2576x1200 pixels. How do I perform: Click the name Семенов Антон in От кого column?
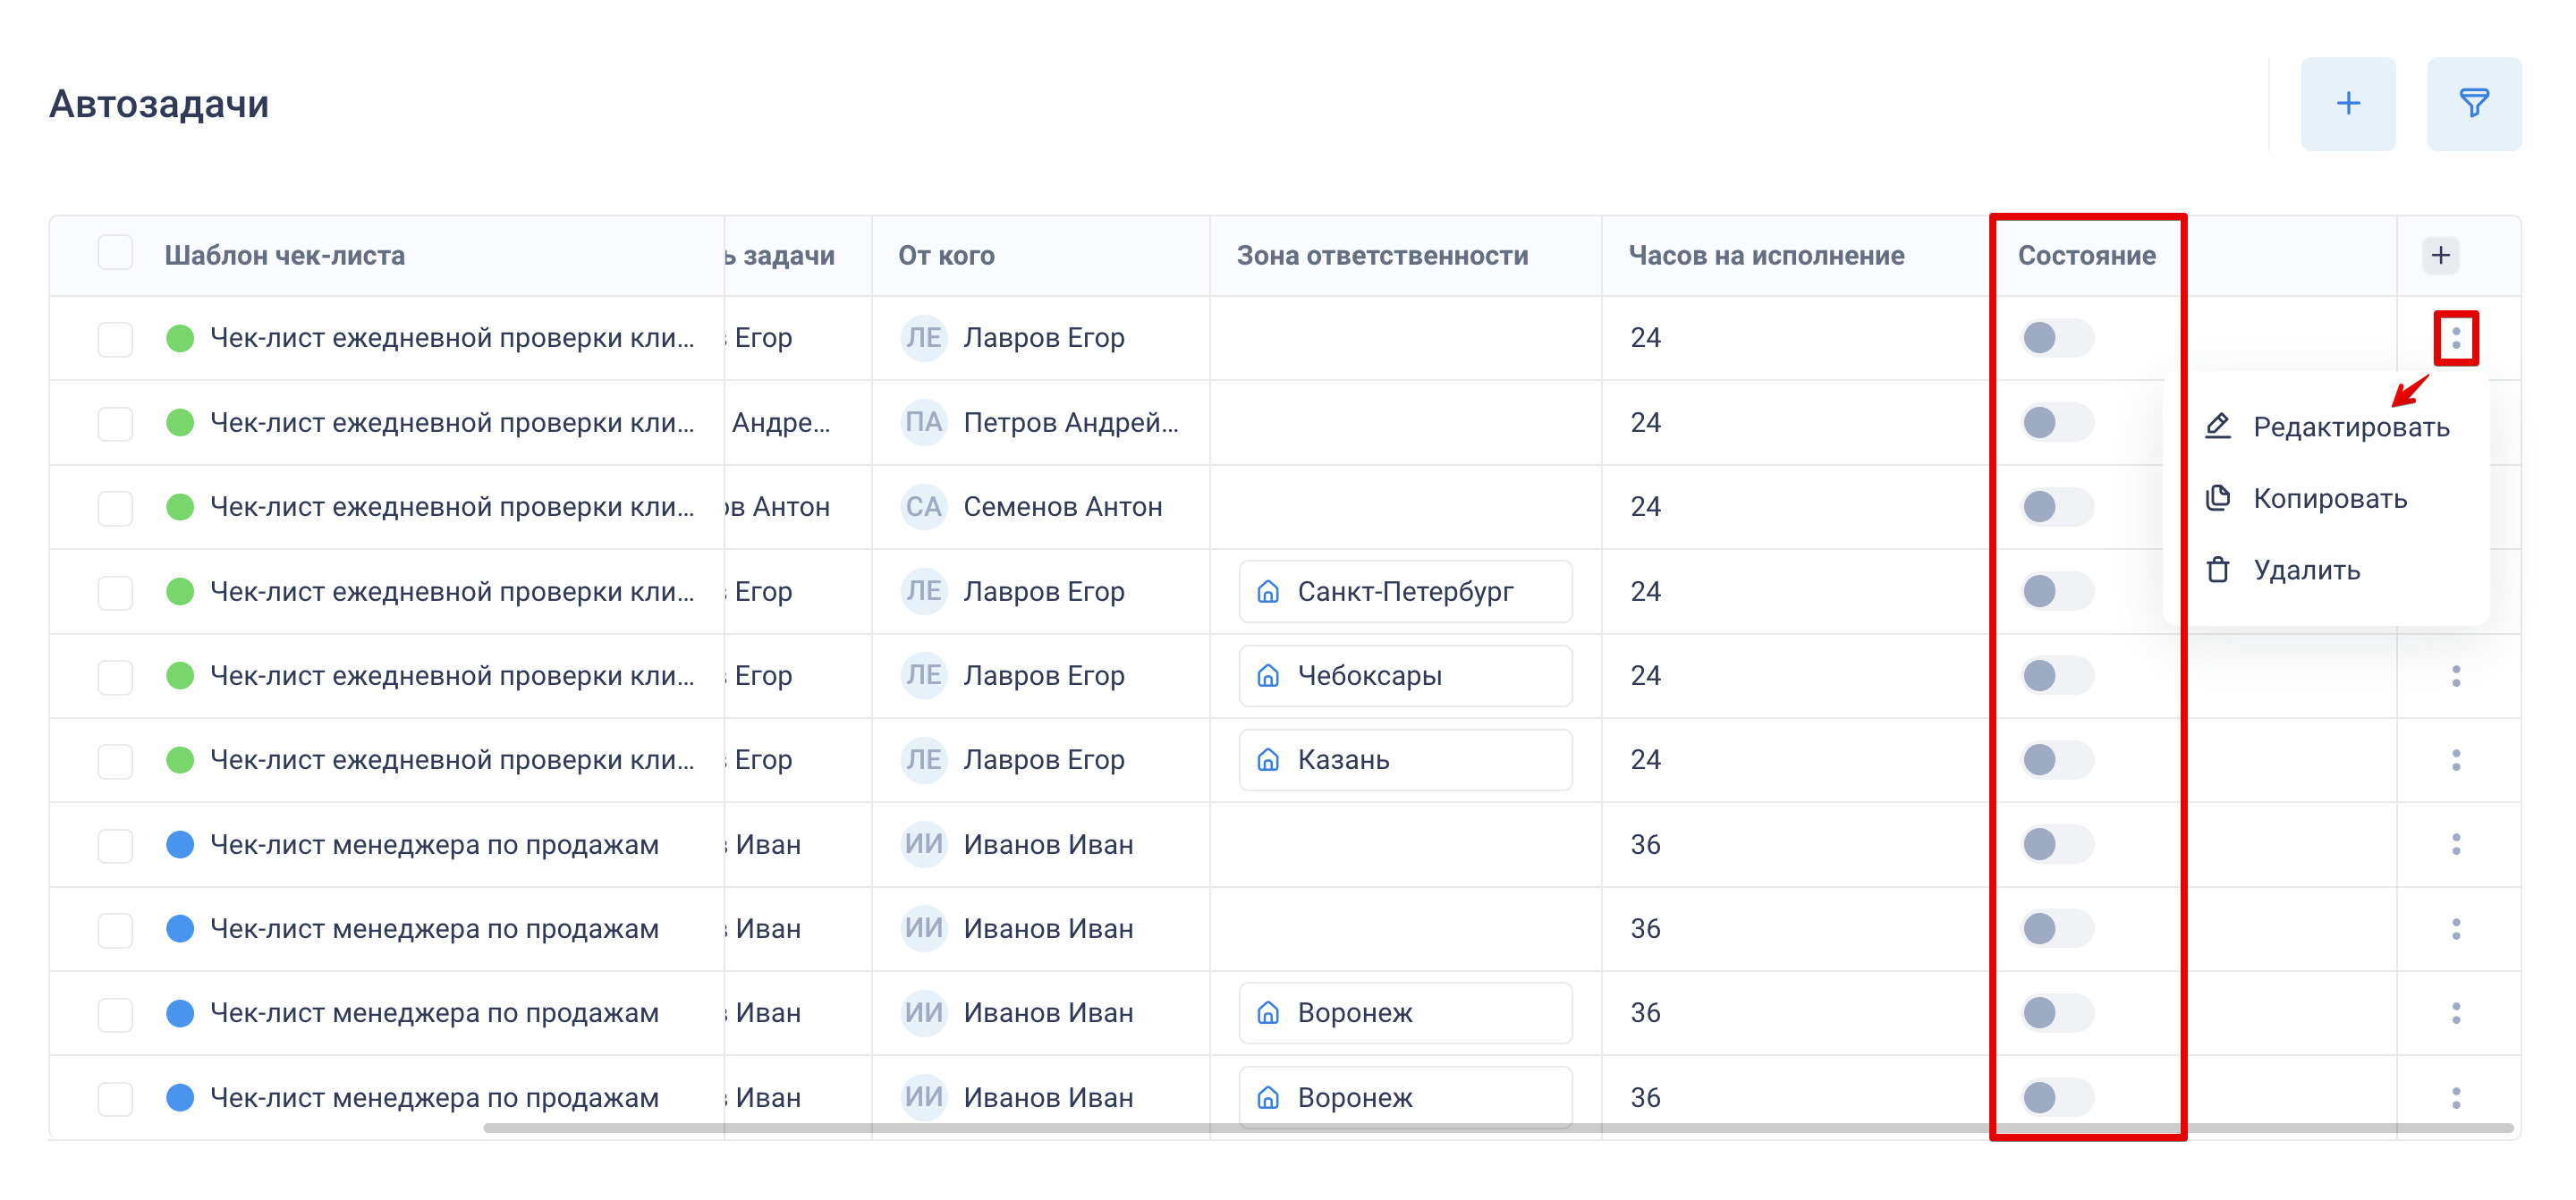(x=1063, y=507)
